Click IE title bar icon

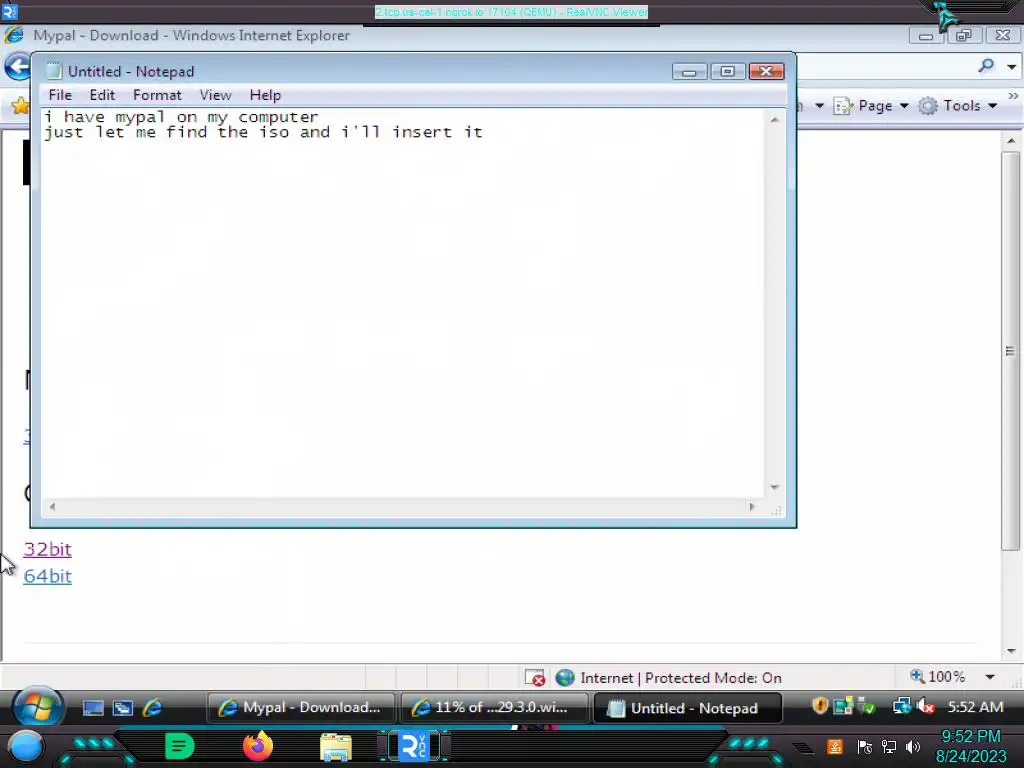tap(14, 35)
